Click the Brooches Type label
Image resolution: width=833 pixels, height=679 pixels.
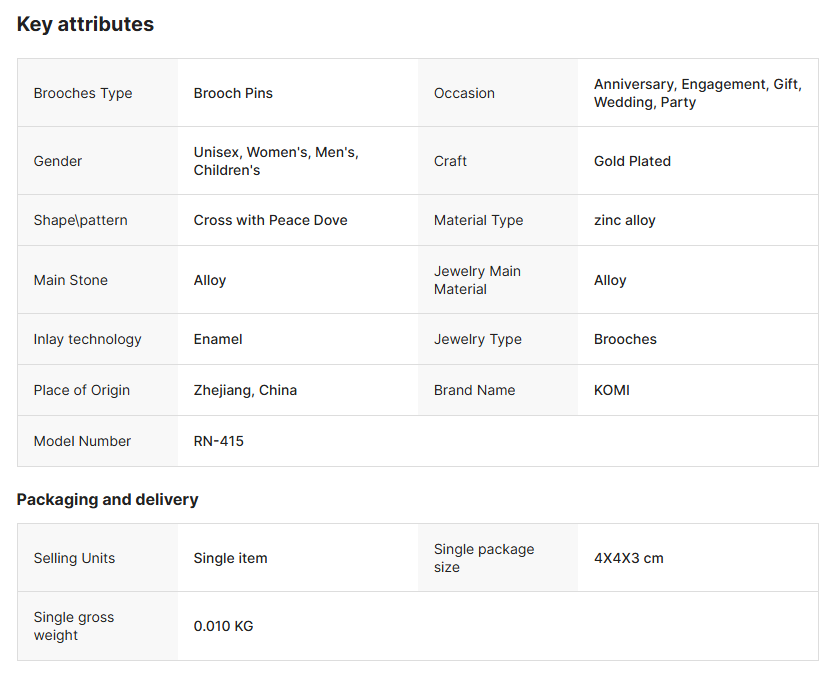click(83, 93)
